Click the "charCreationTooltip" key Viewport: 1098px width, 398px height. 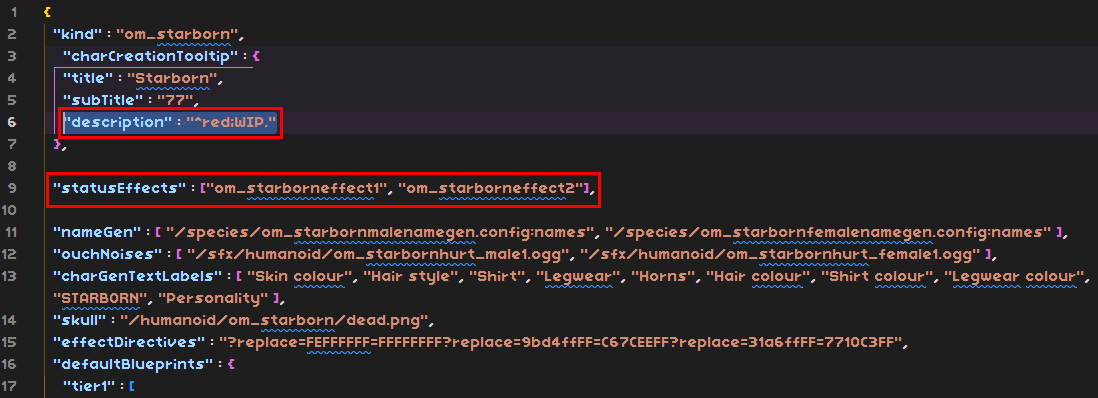151,55
